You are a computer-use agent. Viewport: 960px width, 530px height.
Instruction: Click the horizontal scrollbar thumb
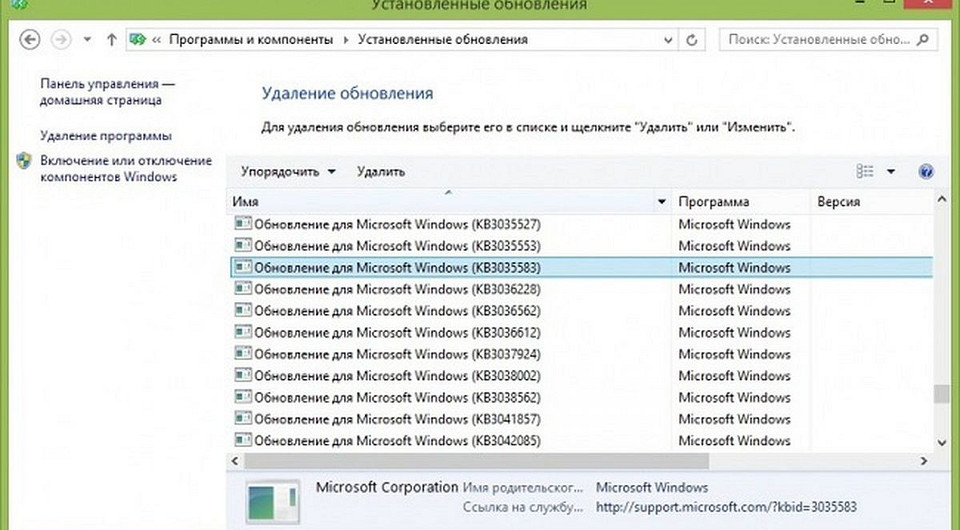point(476,460)
